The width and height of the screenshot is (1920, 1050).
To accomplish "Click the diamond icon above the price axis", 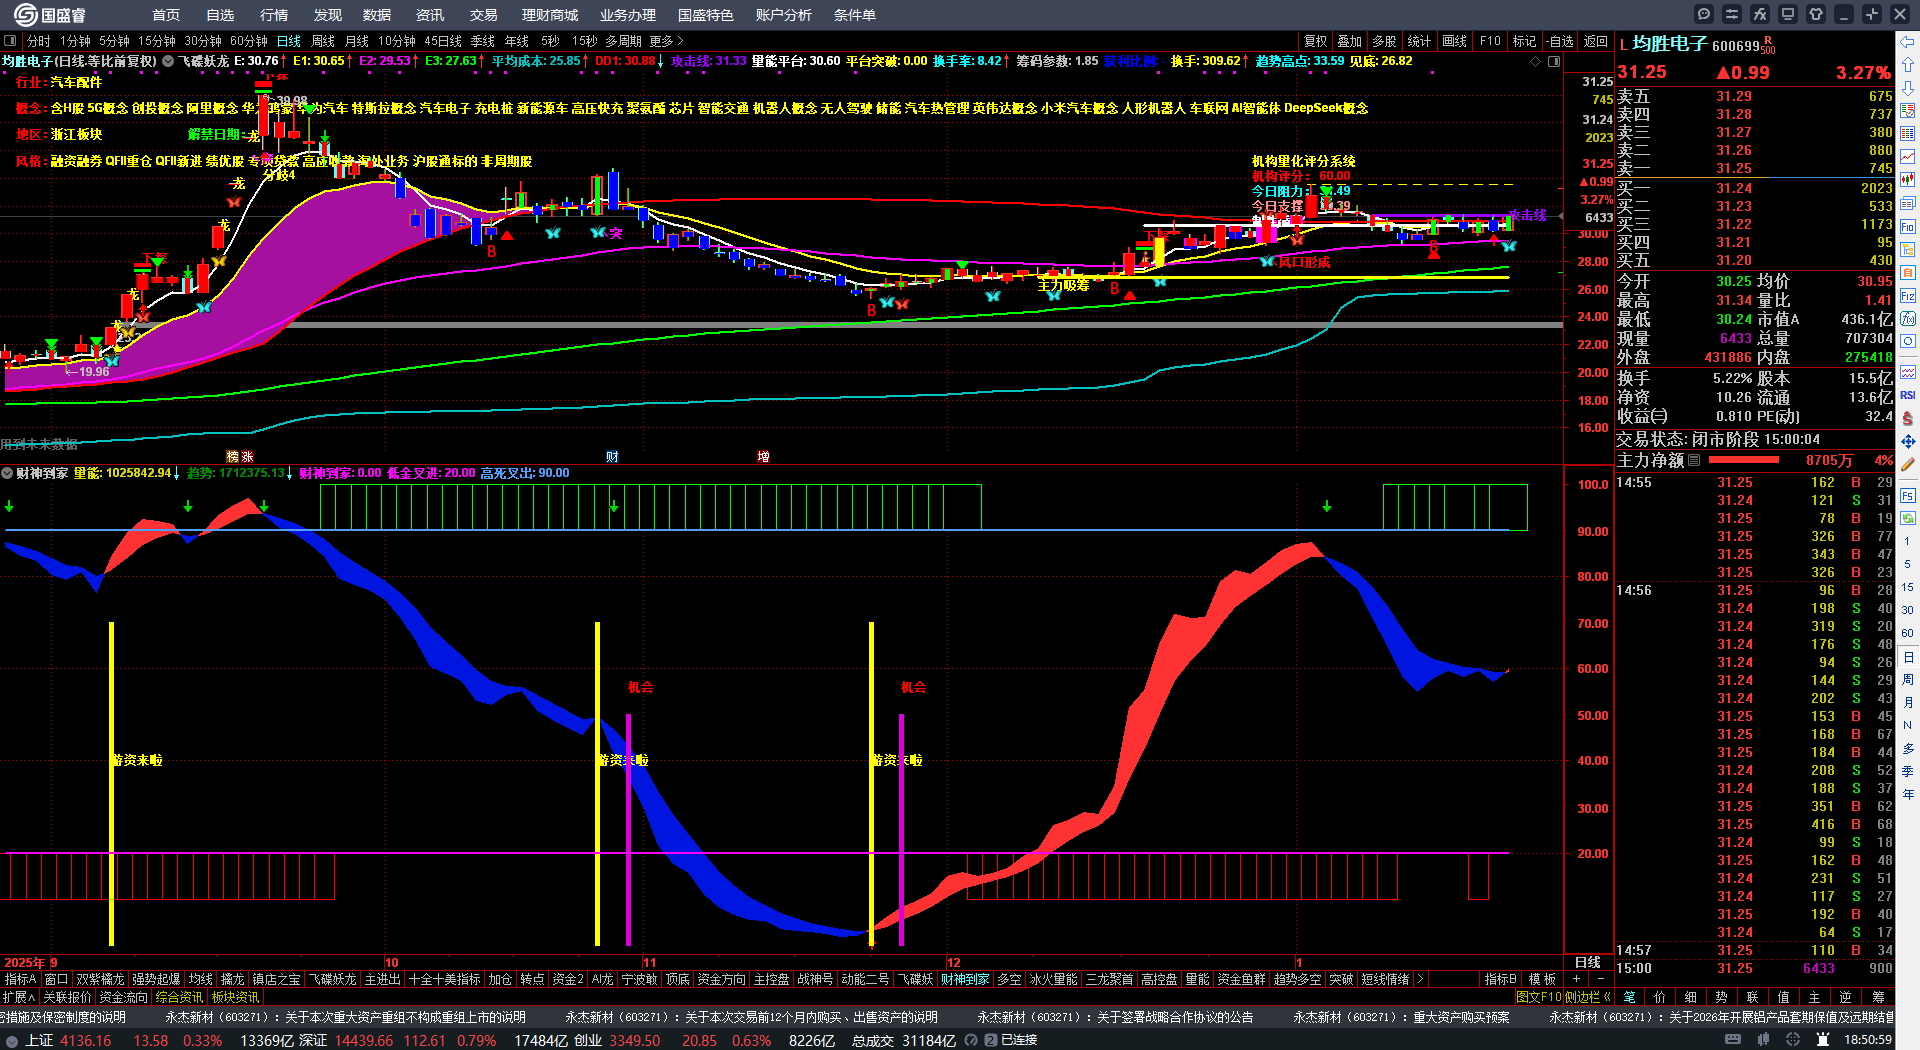I will click(x=1536, y=62).
